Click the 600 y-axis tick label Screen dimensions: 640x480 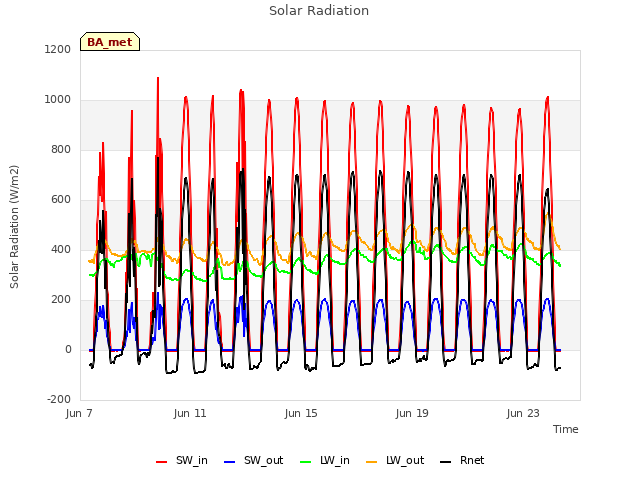61,200
